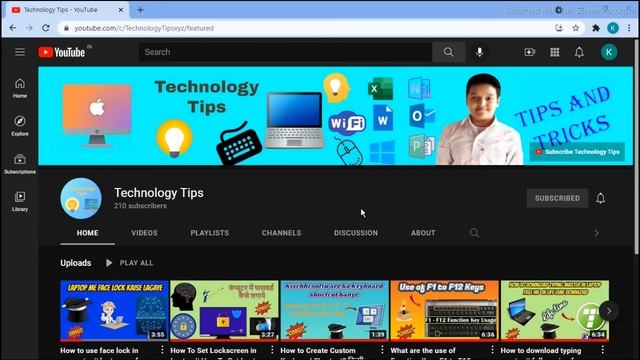640x360 pixels.
Task: Open Library in the left sidebar
Action: coord(20,201)
